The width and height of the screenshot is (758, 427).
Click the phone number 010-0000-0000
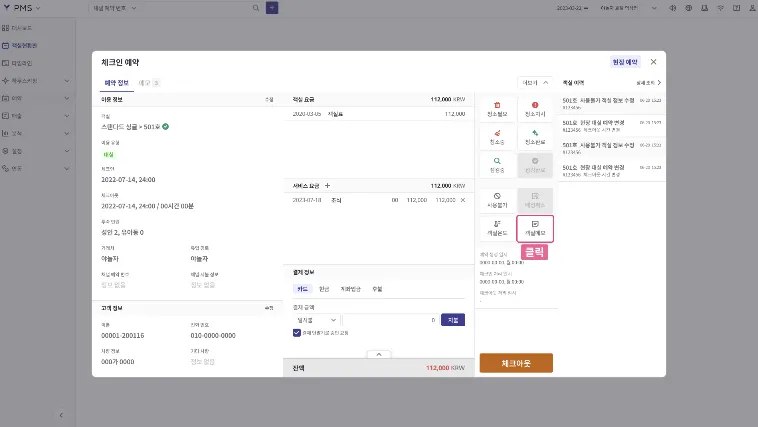click(213, 336)
